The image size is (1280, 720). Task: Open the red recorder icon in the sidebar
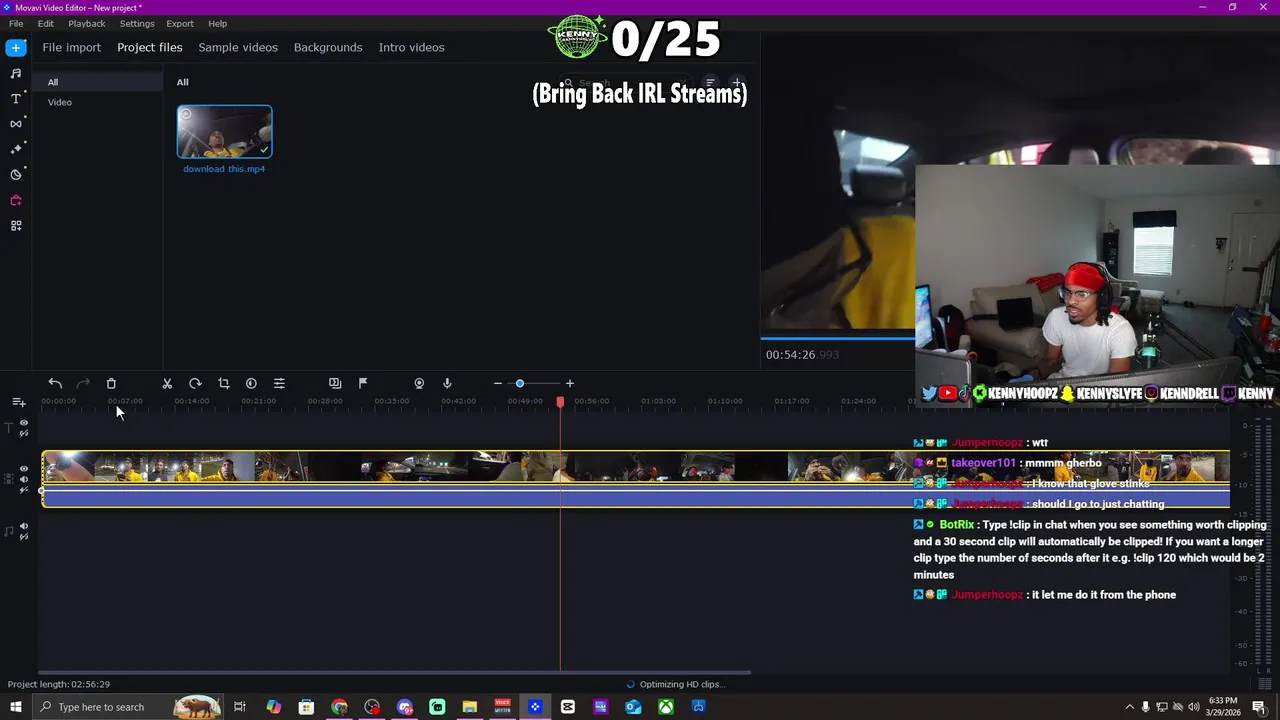[16, 200]
